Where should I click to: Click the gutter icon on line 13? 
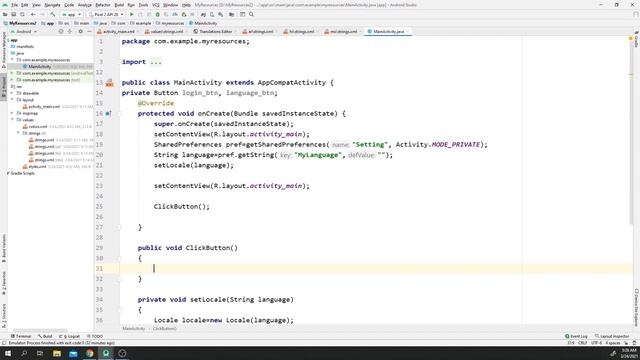109,83
